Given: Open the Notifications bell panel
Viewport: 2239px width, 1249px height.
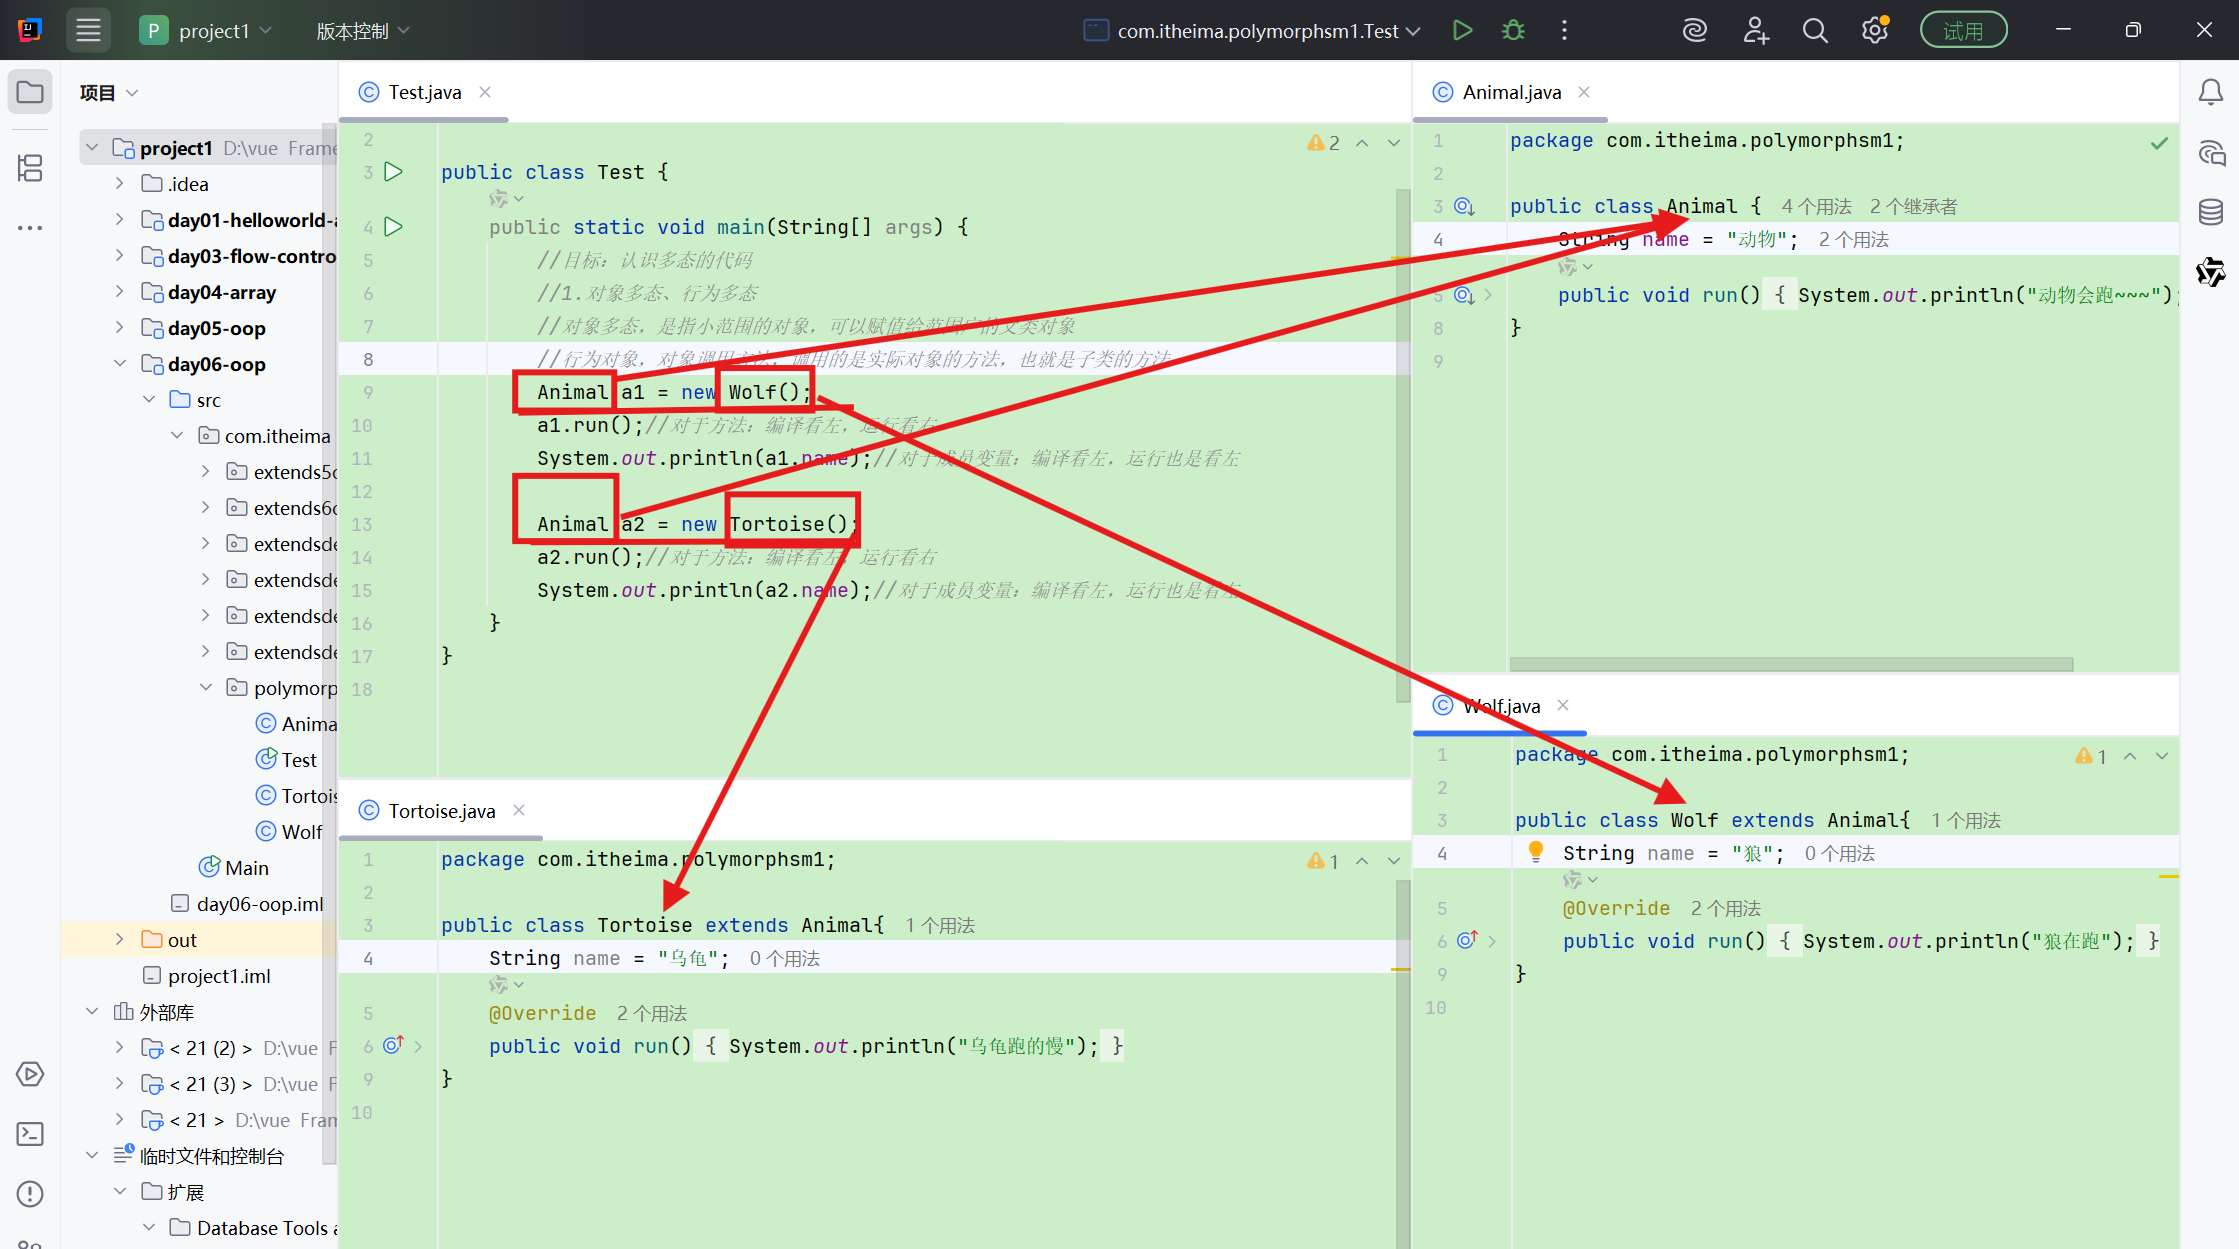Looking at the screenshot, I should tap(2210, 92).
